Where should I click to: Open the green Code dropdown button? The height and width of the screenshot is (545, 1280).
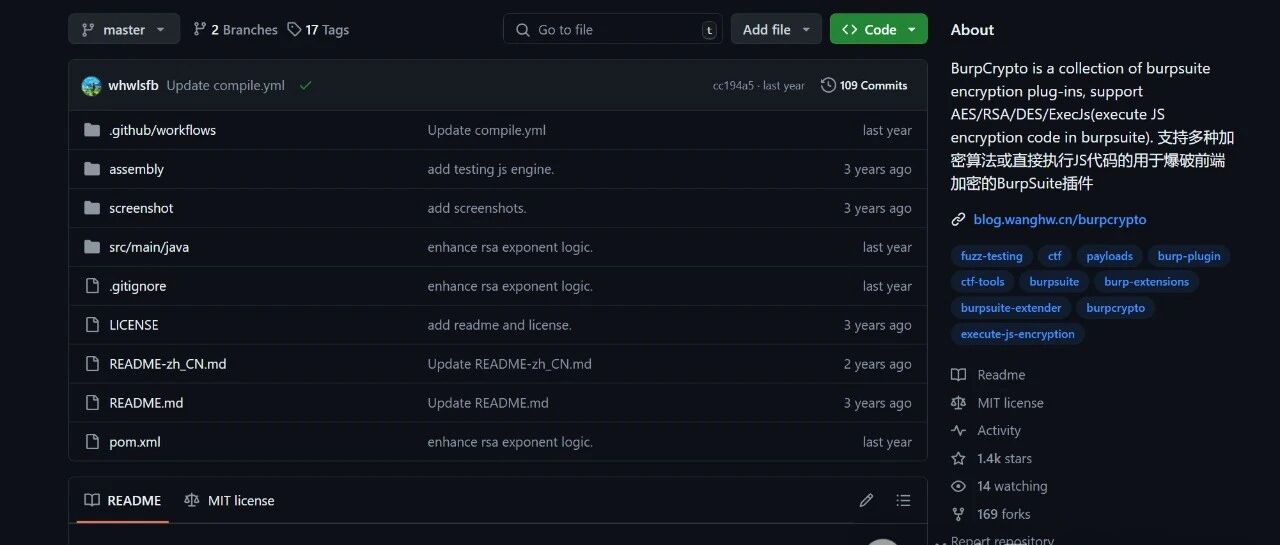(878, 29)
